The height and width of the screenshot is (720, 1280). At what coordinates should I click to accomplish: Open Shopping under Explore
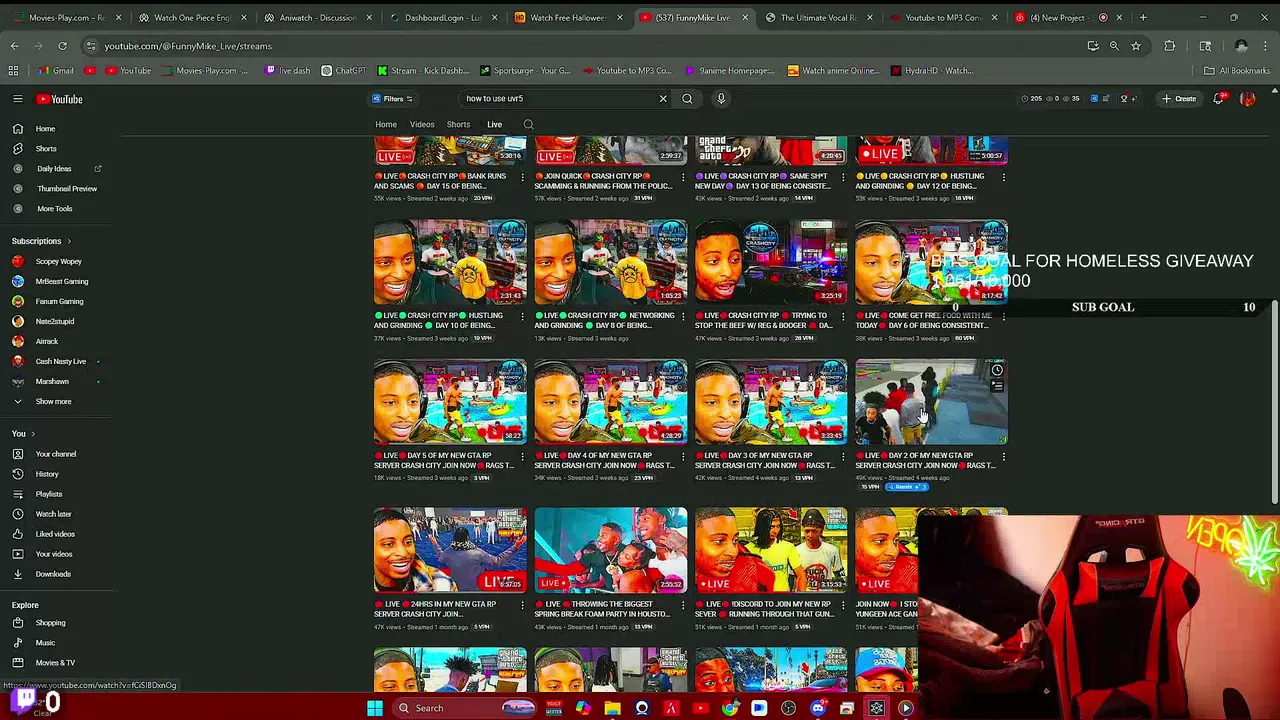pyautogui.click(x=50, y=623)
